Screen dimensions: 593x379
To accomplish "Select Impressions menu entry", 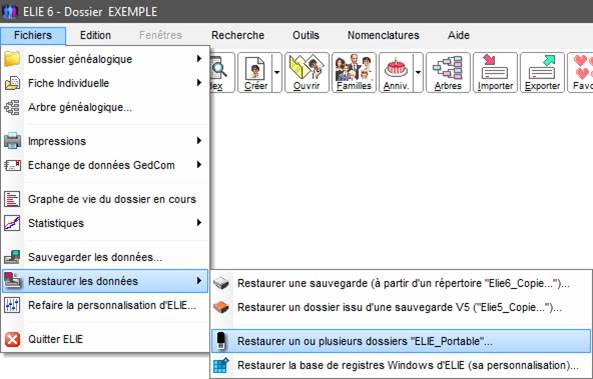I will pos(105,141).
